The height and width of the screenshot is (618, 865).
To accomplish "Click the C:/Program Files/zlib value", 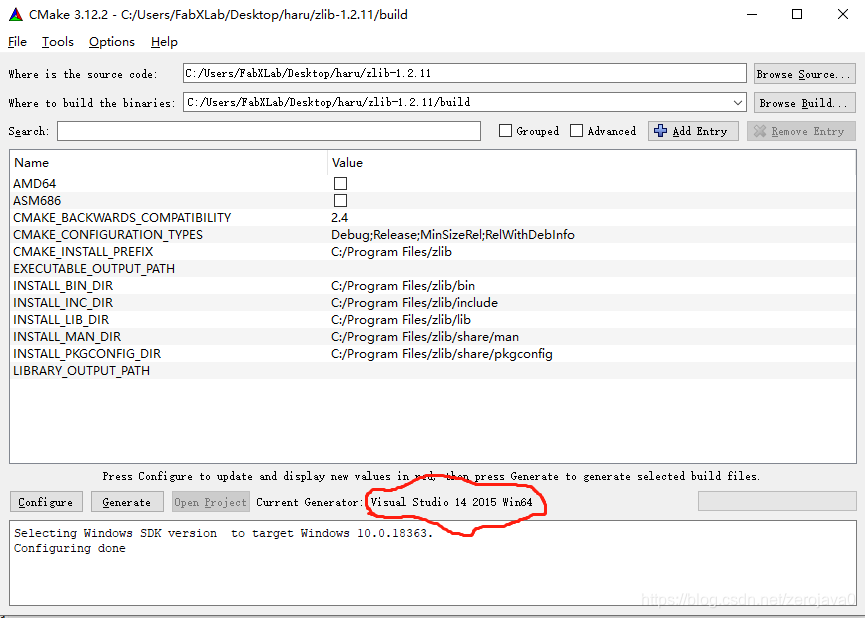I will [x=391, y=252].
